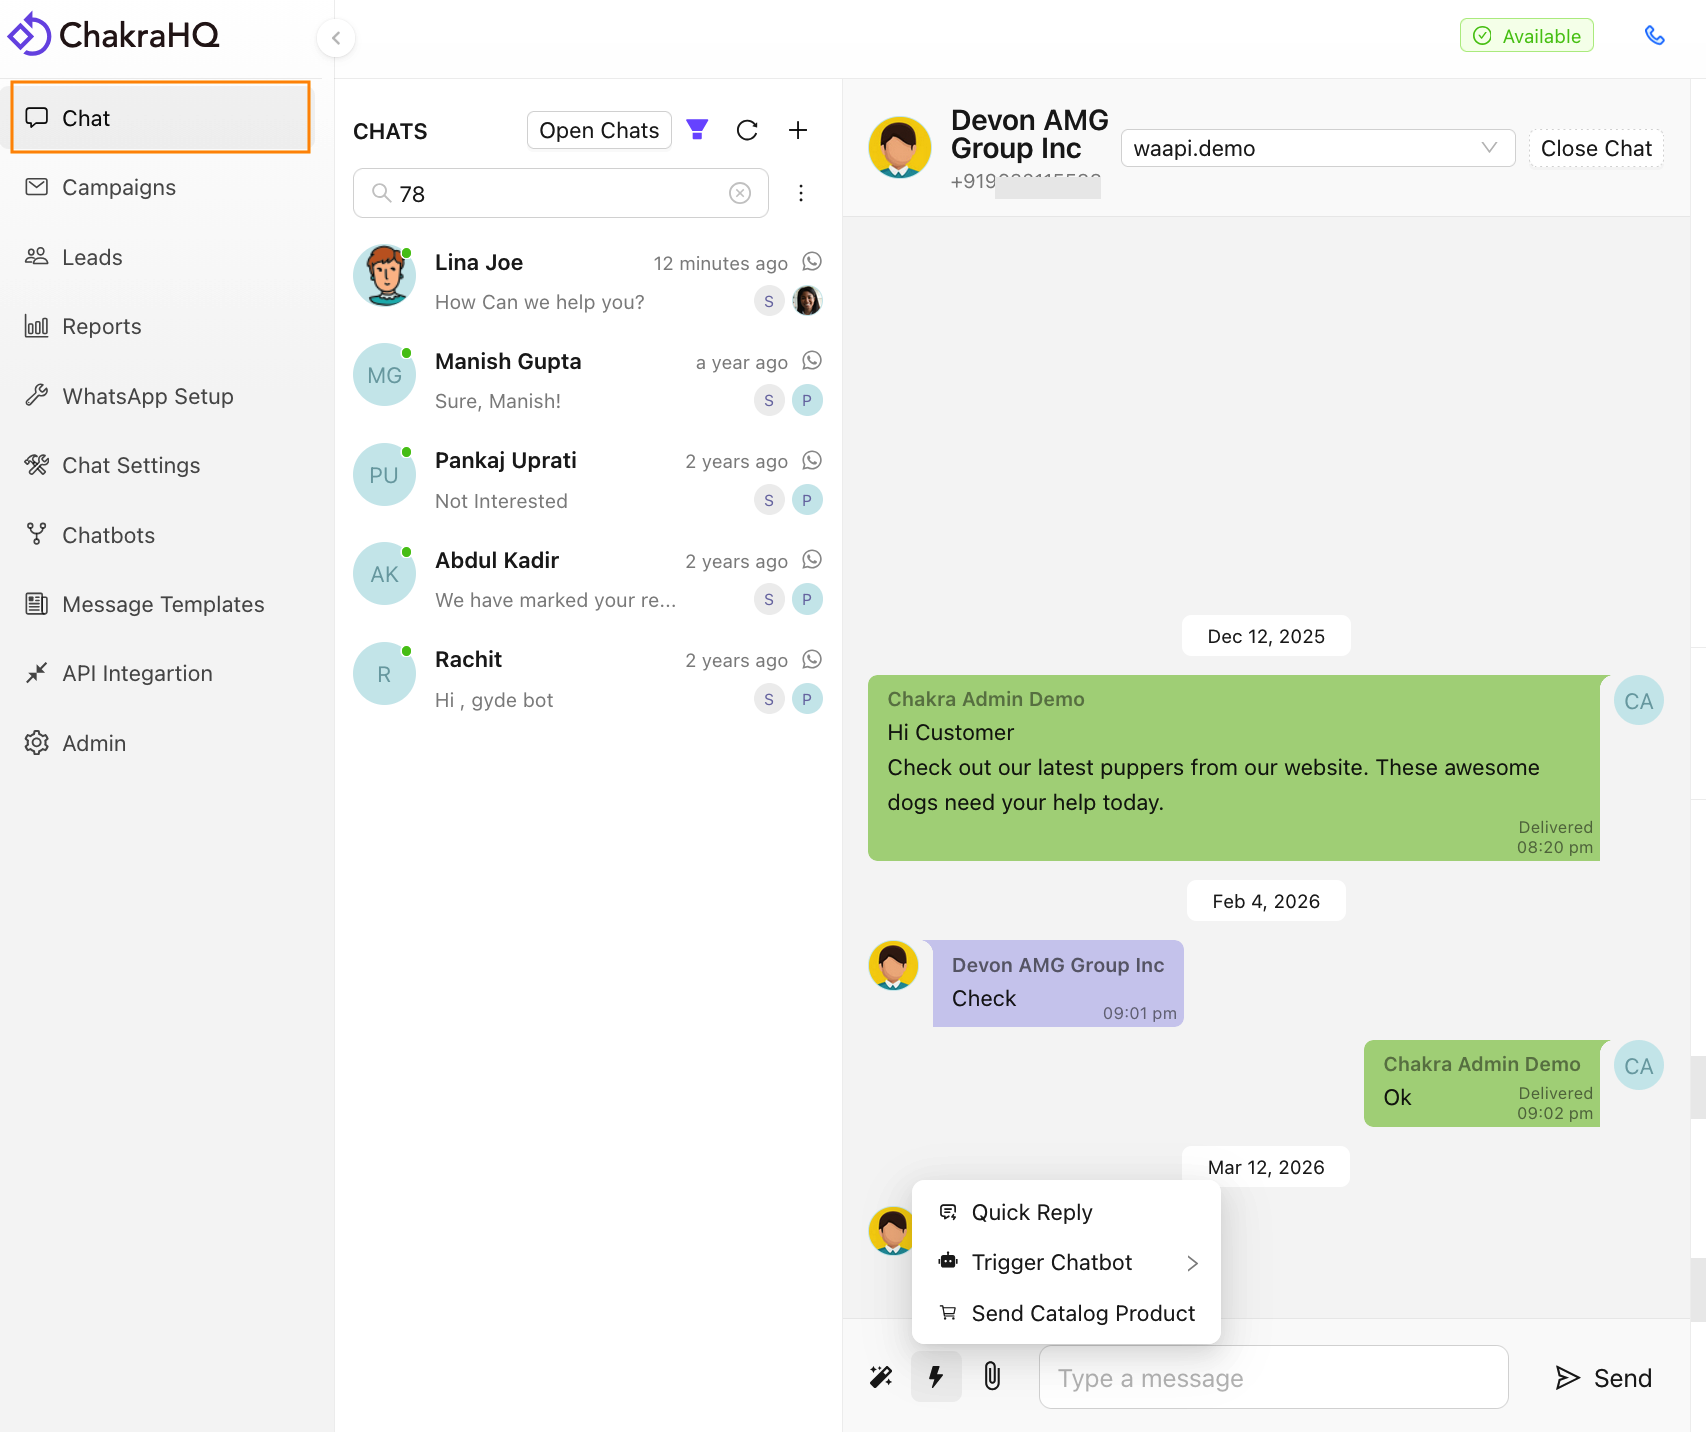Open Message Templates
Image resolution: width=1706 pixels, height=1432 pixels.
click(x=162, y=604)
